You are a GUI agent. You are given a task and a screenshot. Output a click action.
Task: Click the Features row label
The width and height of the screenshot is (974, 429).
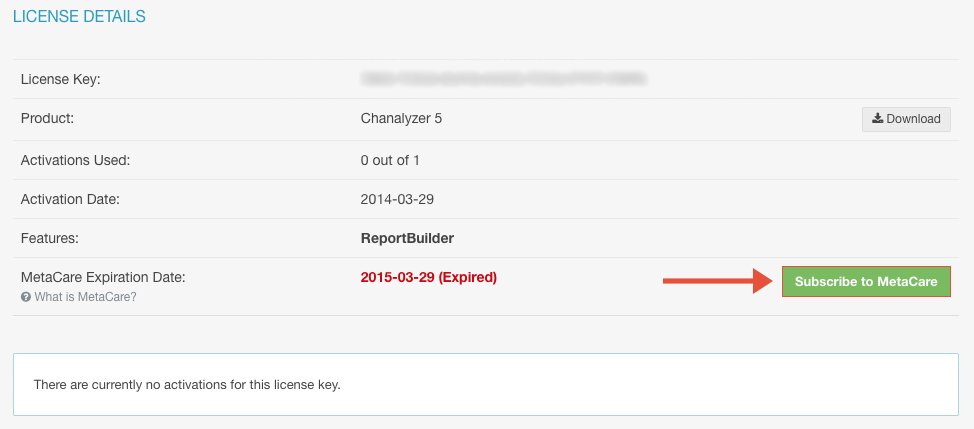(50, 238)
